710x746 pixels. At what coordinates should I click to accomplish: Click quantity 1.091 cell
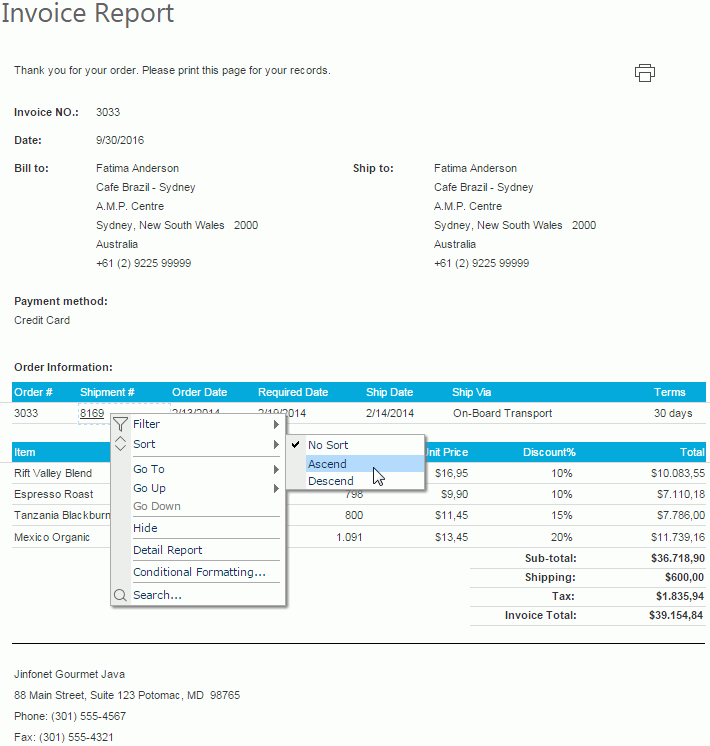(x=349, y=537)
